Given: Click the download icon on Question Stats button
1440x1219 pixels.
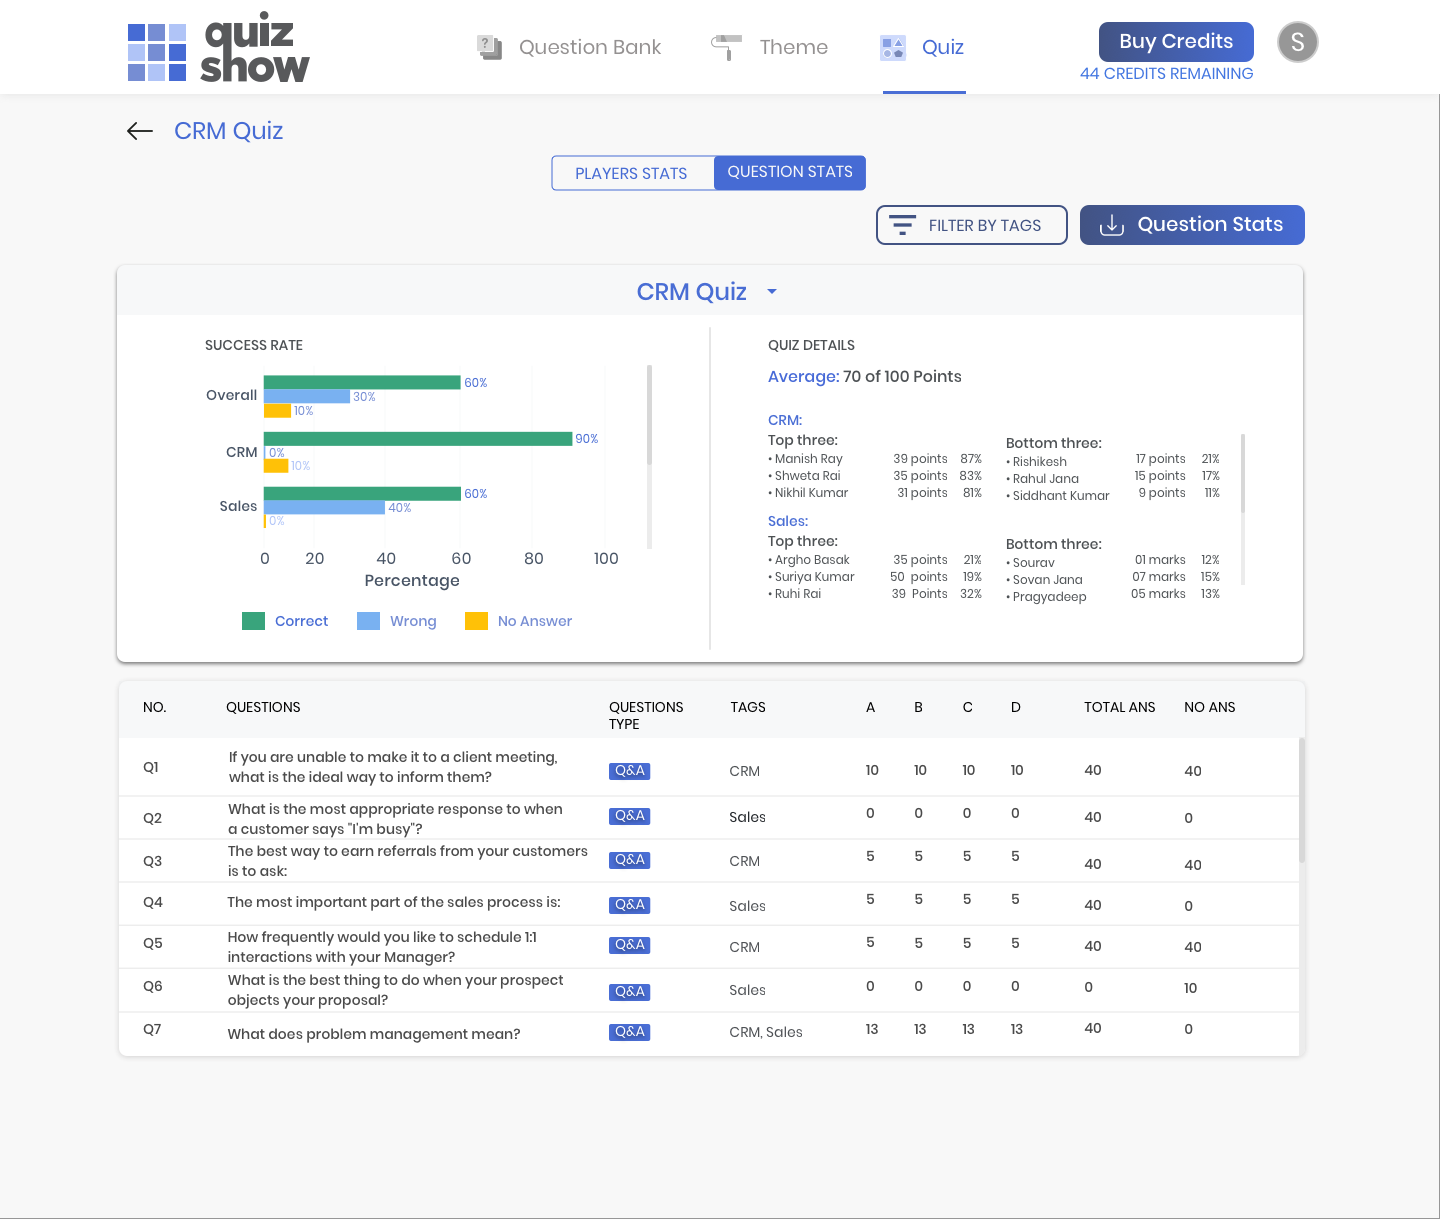Looking at the screenshot, I should point(1112,225).
